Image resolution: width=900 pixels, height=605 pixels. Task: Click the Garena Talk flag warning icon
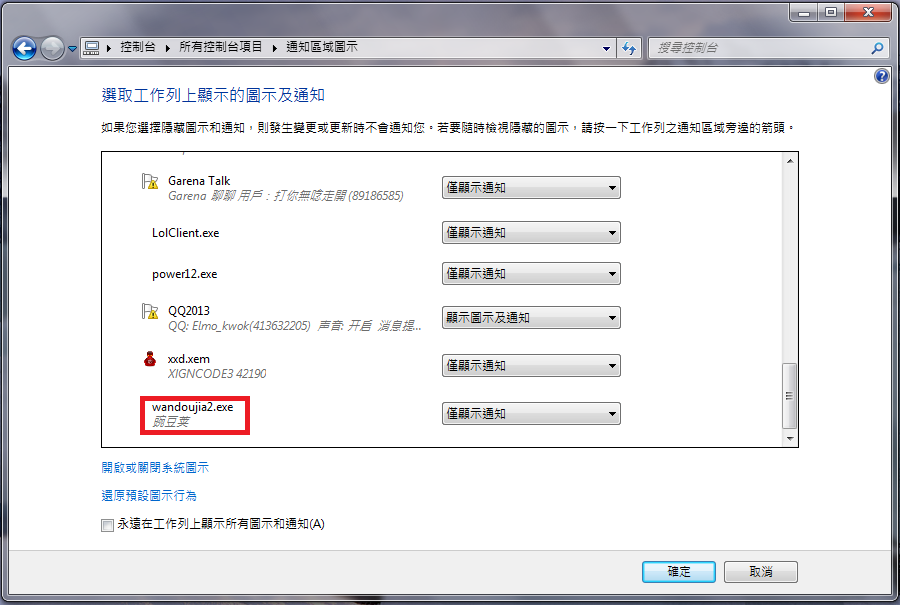coord(150,181)
